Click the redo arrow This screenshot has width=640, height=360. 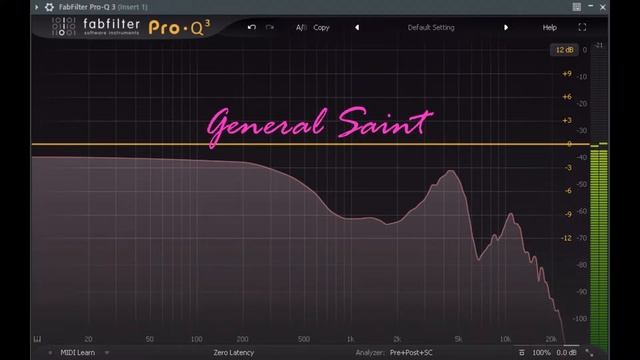click(x=270, y=27)
